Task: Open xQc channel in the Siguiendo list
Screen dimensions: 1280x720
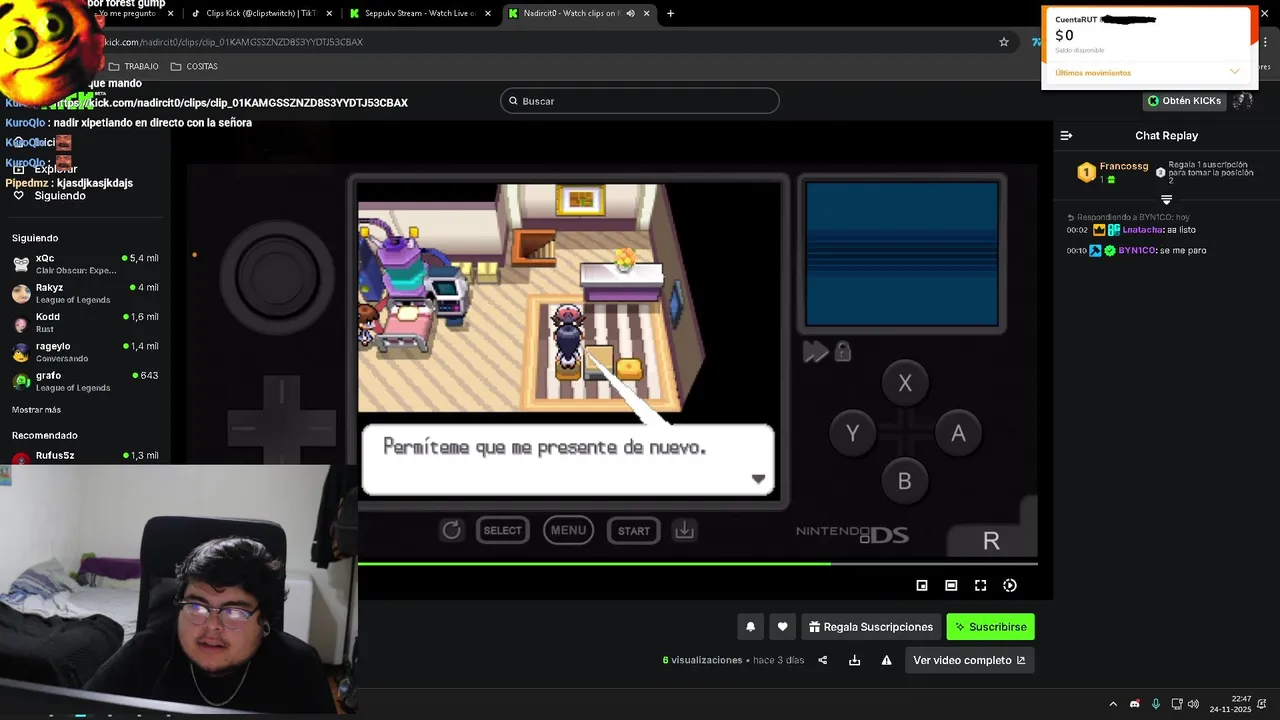Action: click(85, 264)
